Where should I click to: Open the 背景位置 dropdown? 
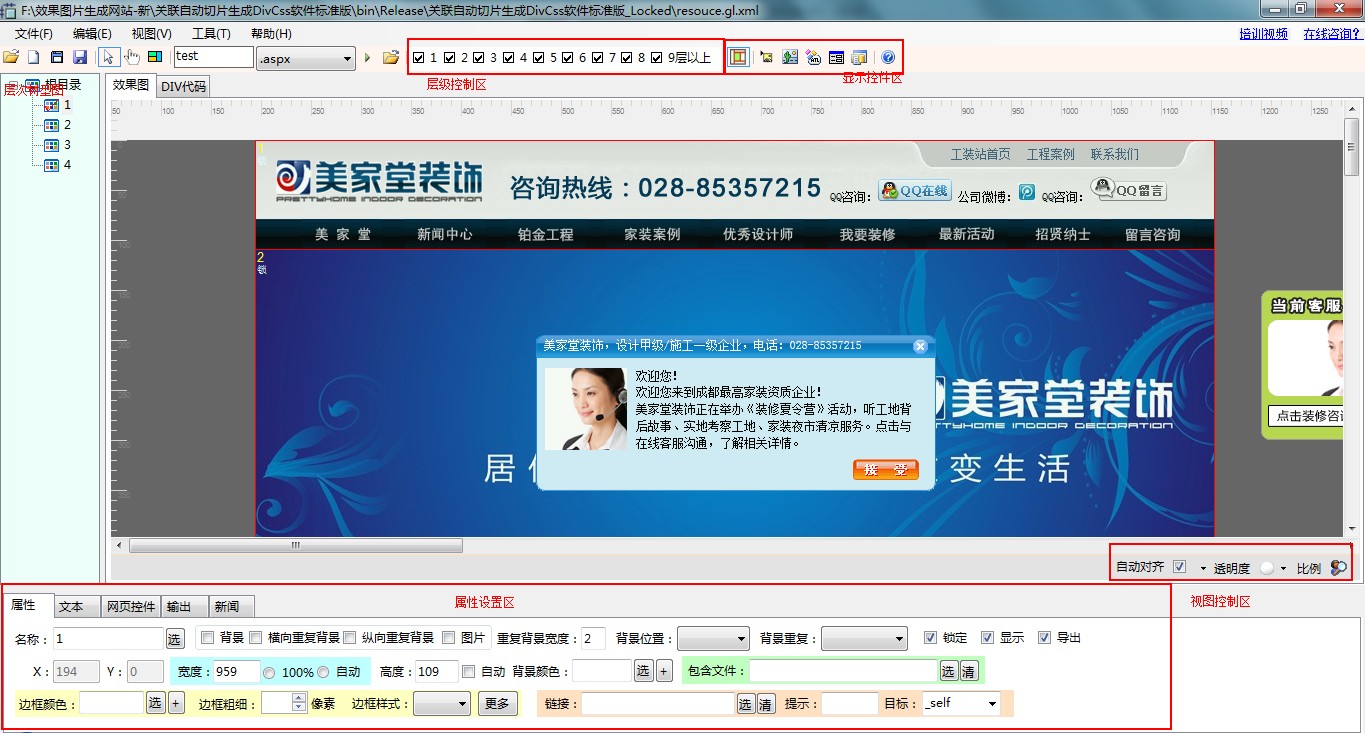pos(713,638)
